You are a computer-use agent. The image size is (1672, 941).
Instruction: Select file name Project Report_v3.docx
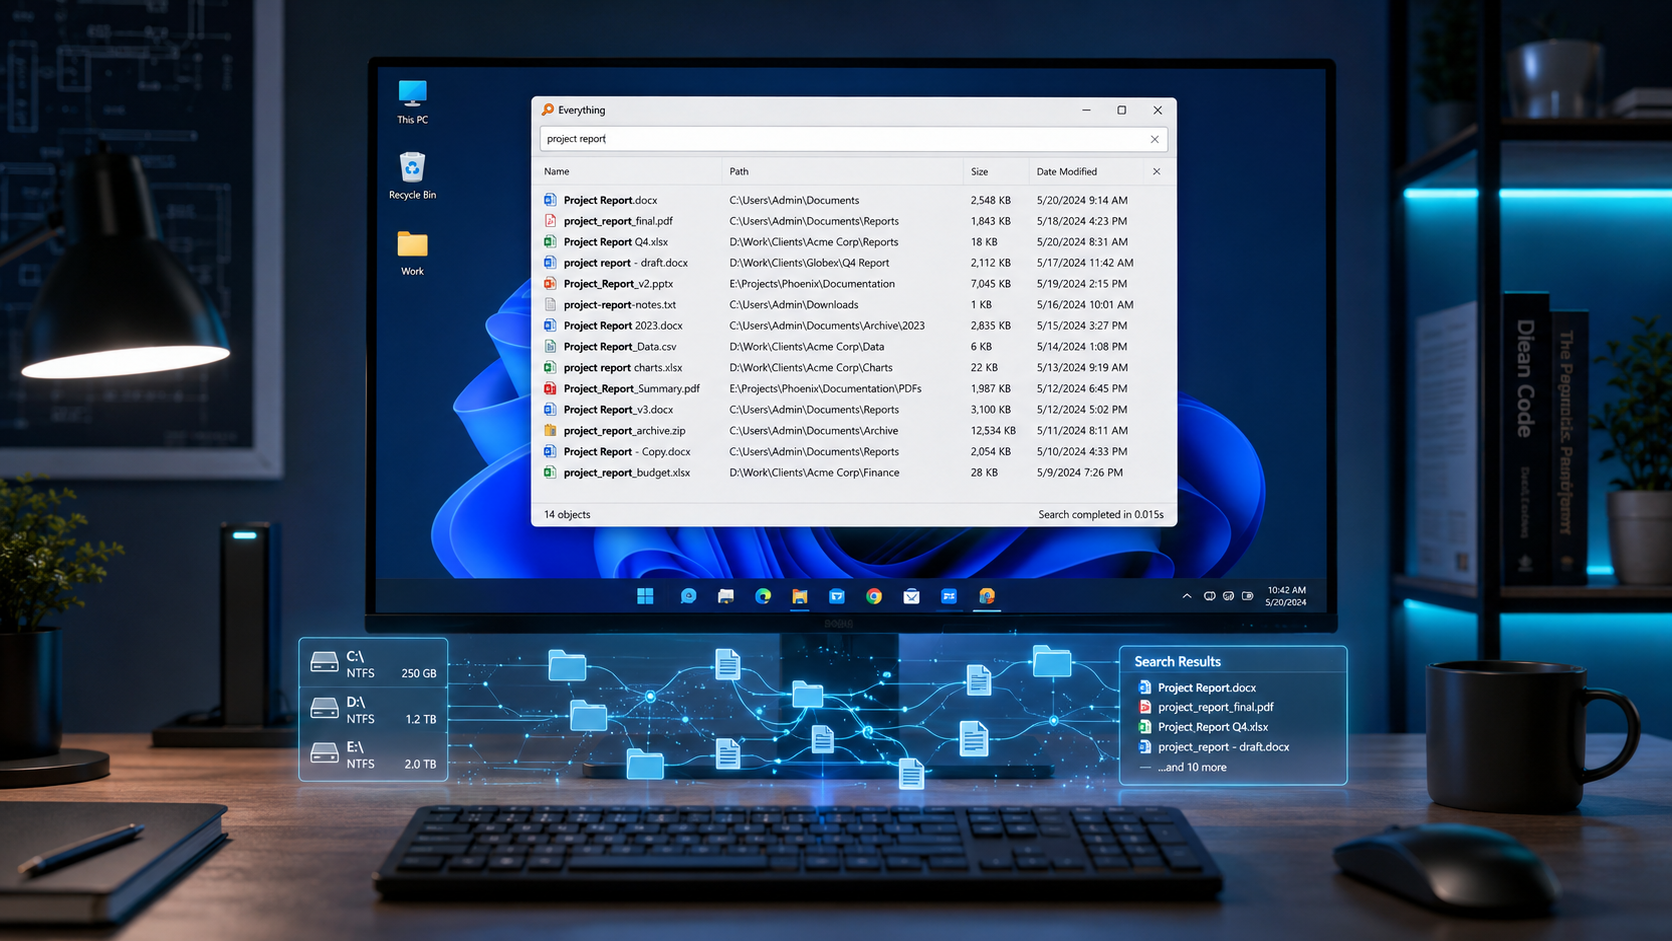pyautogui.click(x=619, y=410)
